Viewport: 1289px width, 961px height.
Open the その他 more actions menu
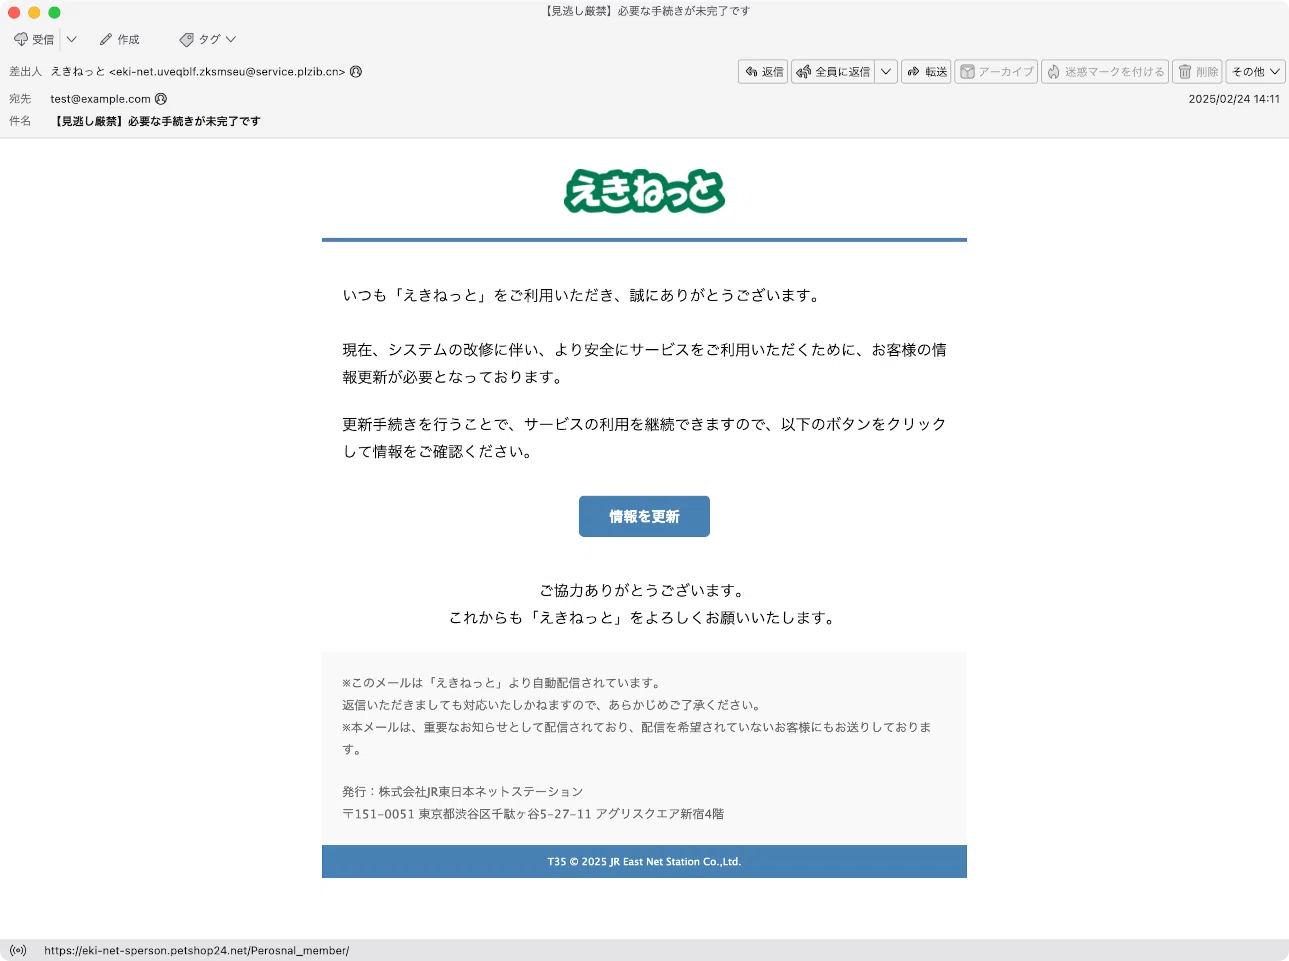tap(1255, 72)
